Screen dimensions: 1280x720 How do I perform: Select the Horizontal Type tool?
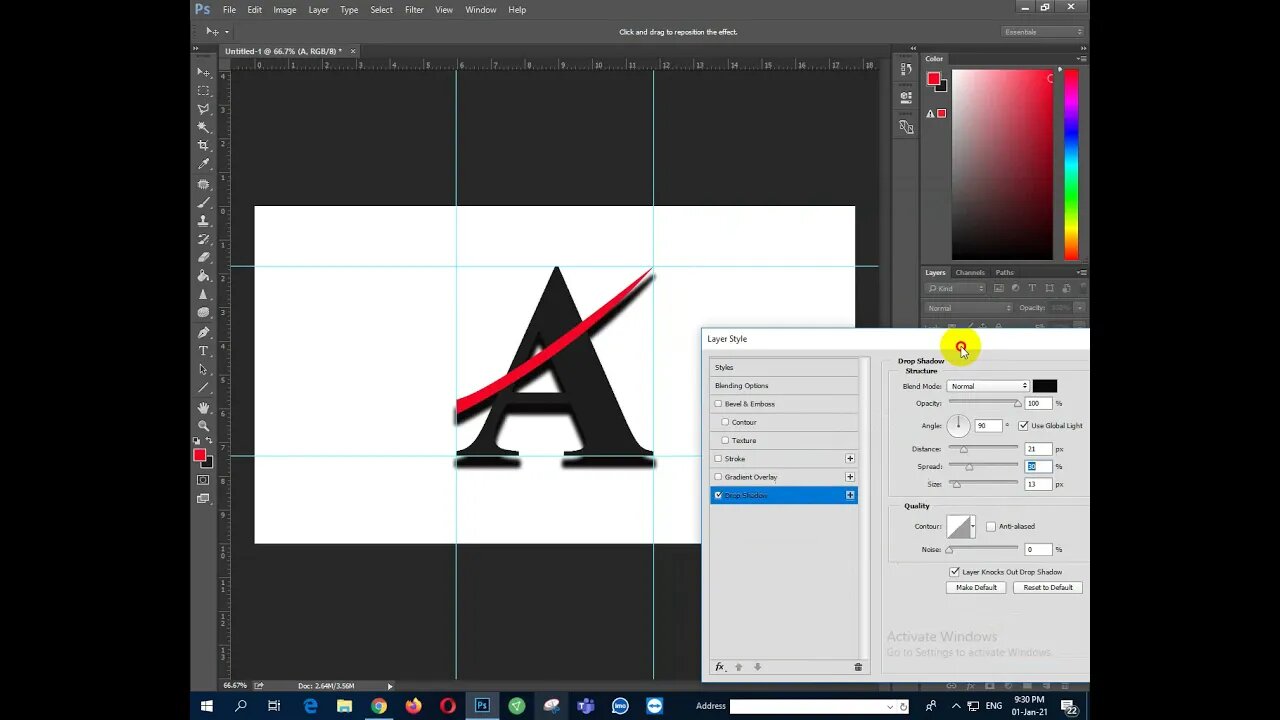[x=204, y=351]
